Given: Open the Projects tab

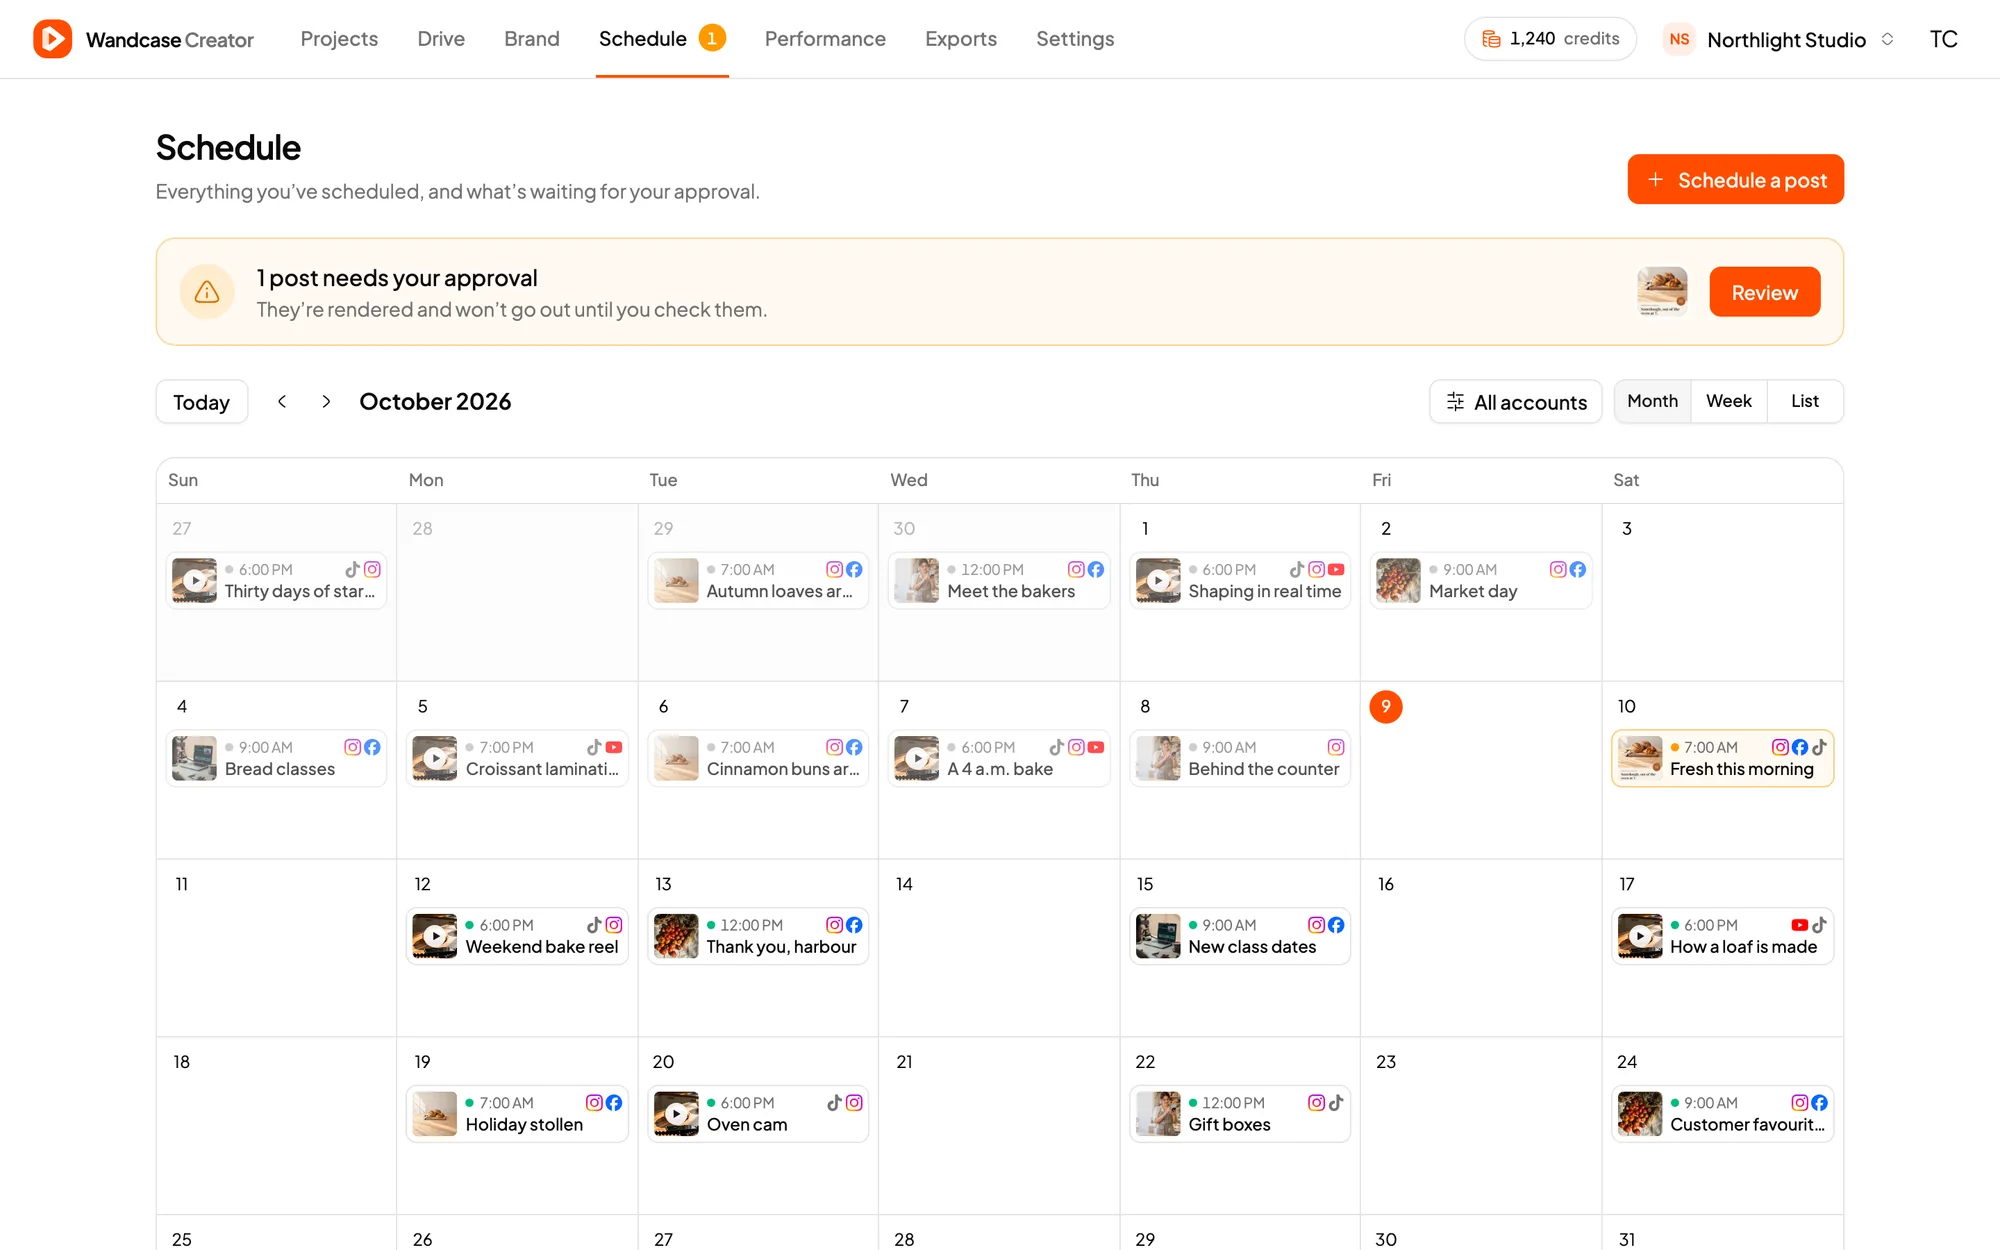Looking at the screenshot, I should point(339,39).
